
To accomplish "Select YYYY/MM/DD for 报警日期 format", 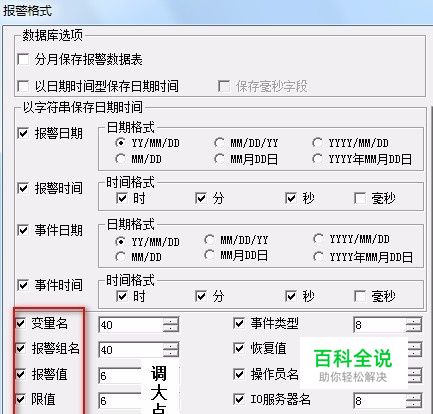I will coord(317,143).
